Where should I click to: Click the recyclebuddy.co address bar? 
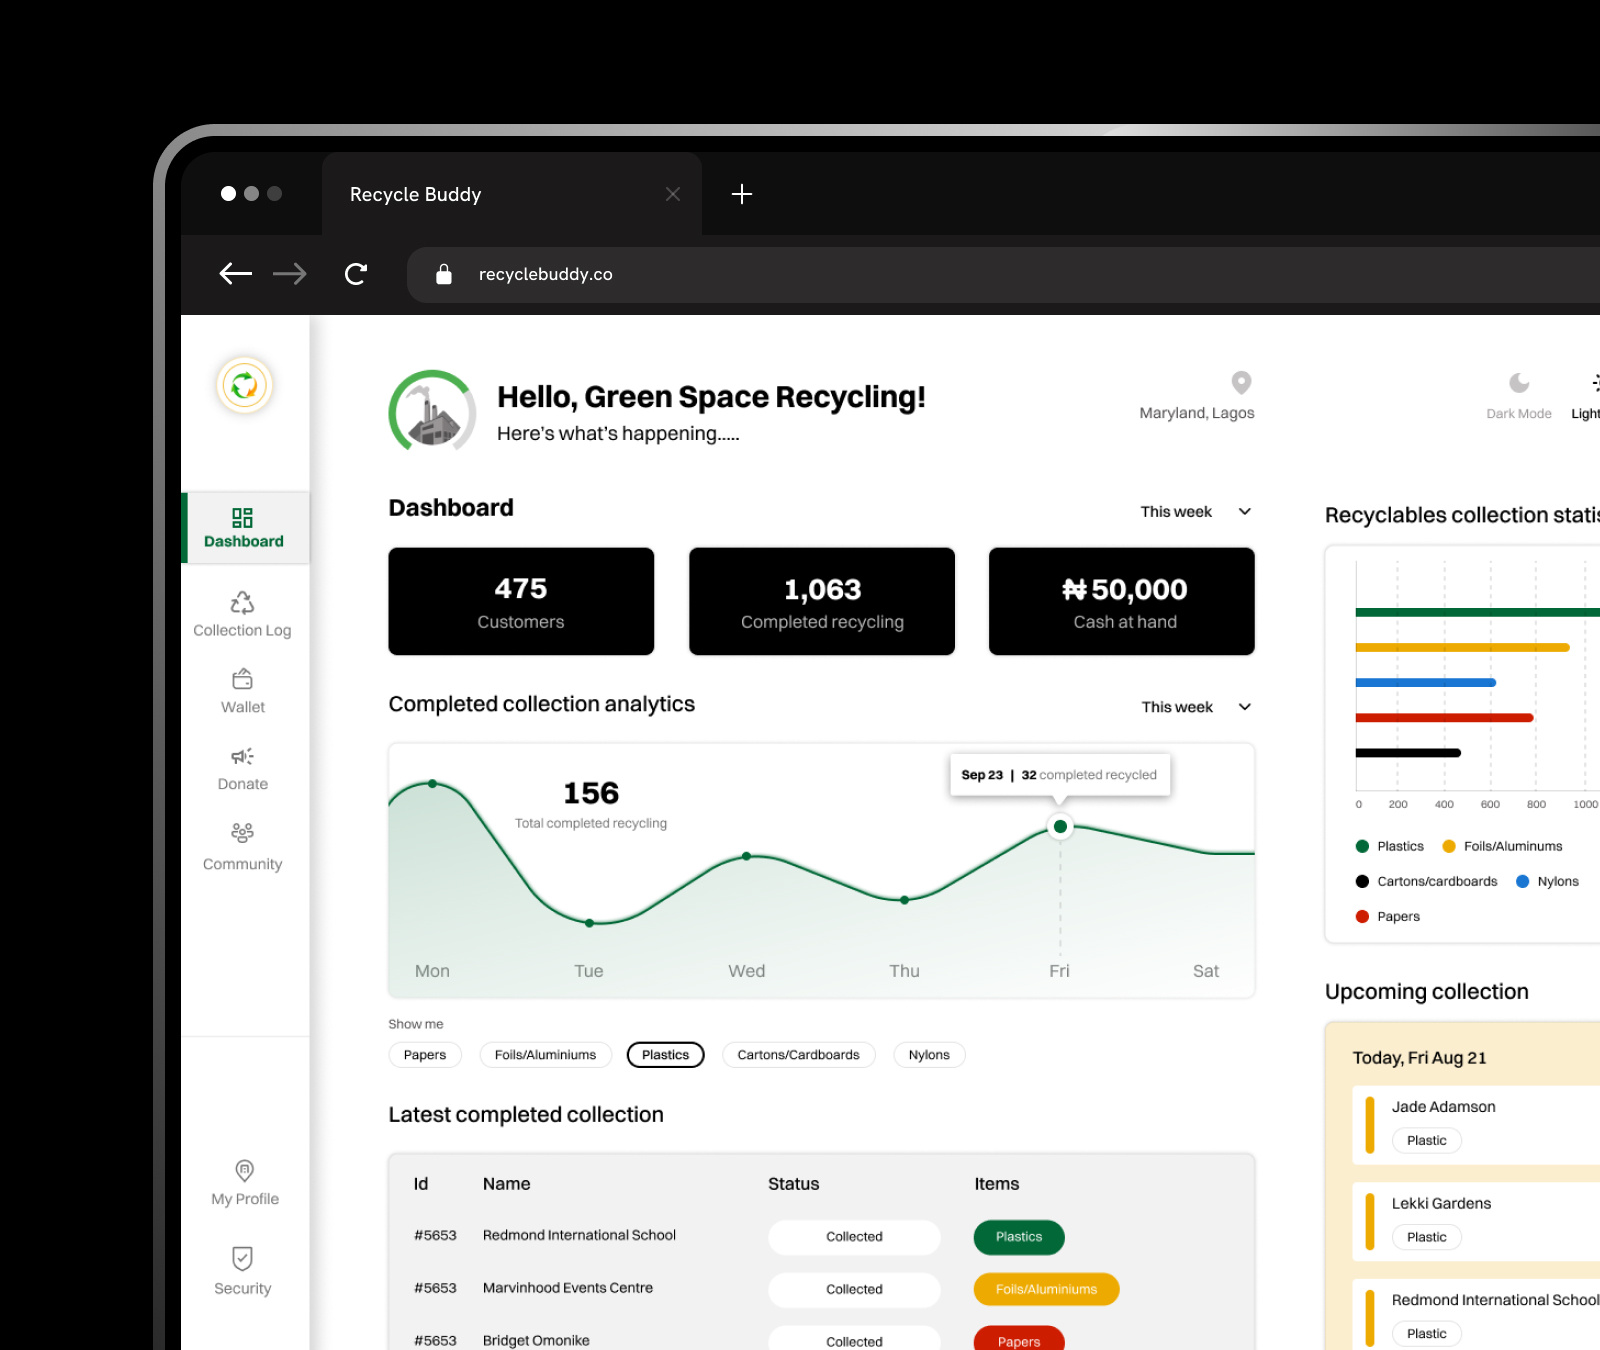tap(1003, 275)
